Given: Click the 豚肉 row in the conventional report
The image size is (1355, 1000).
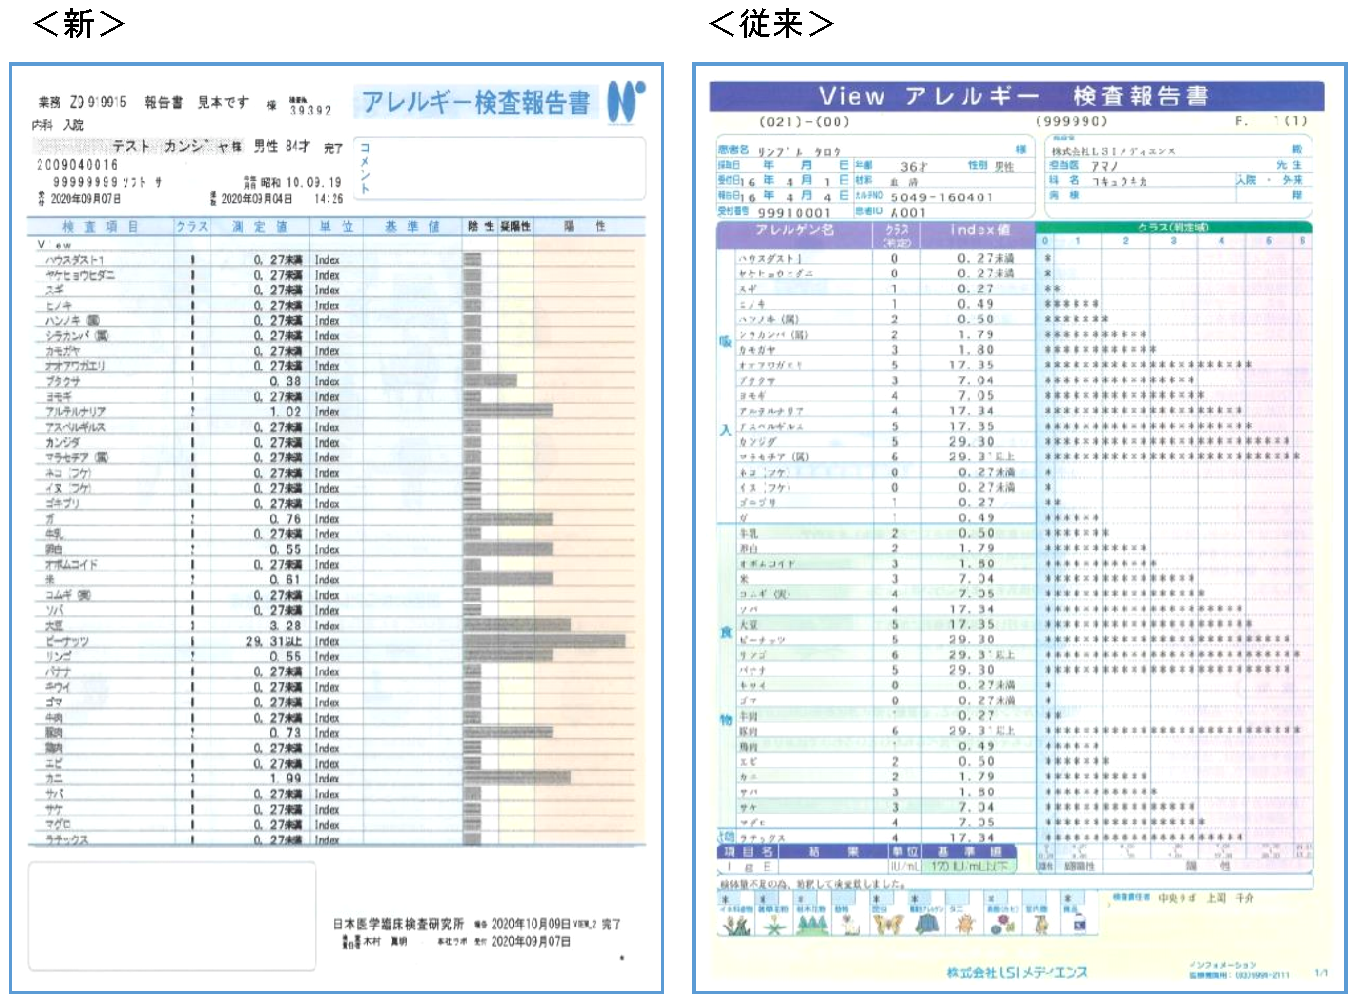Looking at the screenshot, I should point(1014,731).
